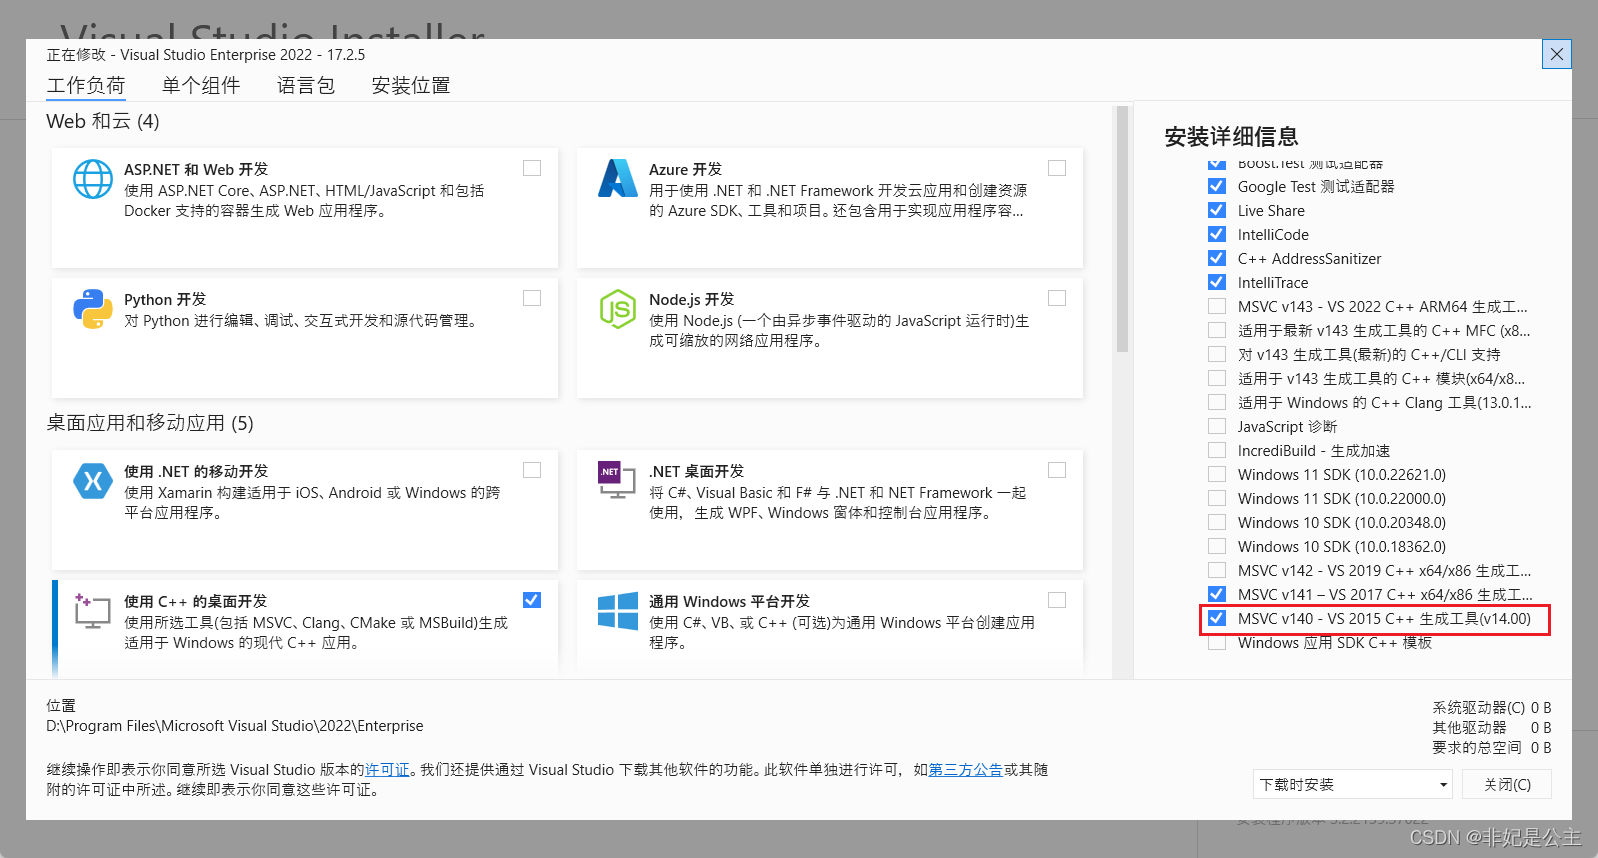Switch to the 语言包 tab

click(x=306, y=85)
